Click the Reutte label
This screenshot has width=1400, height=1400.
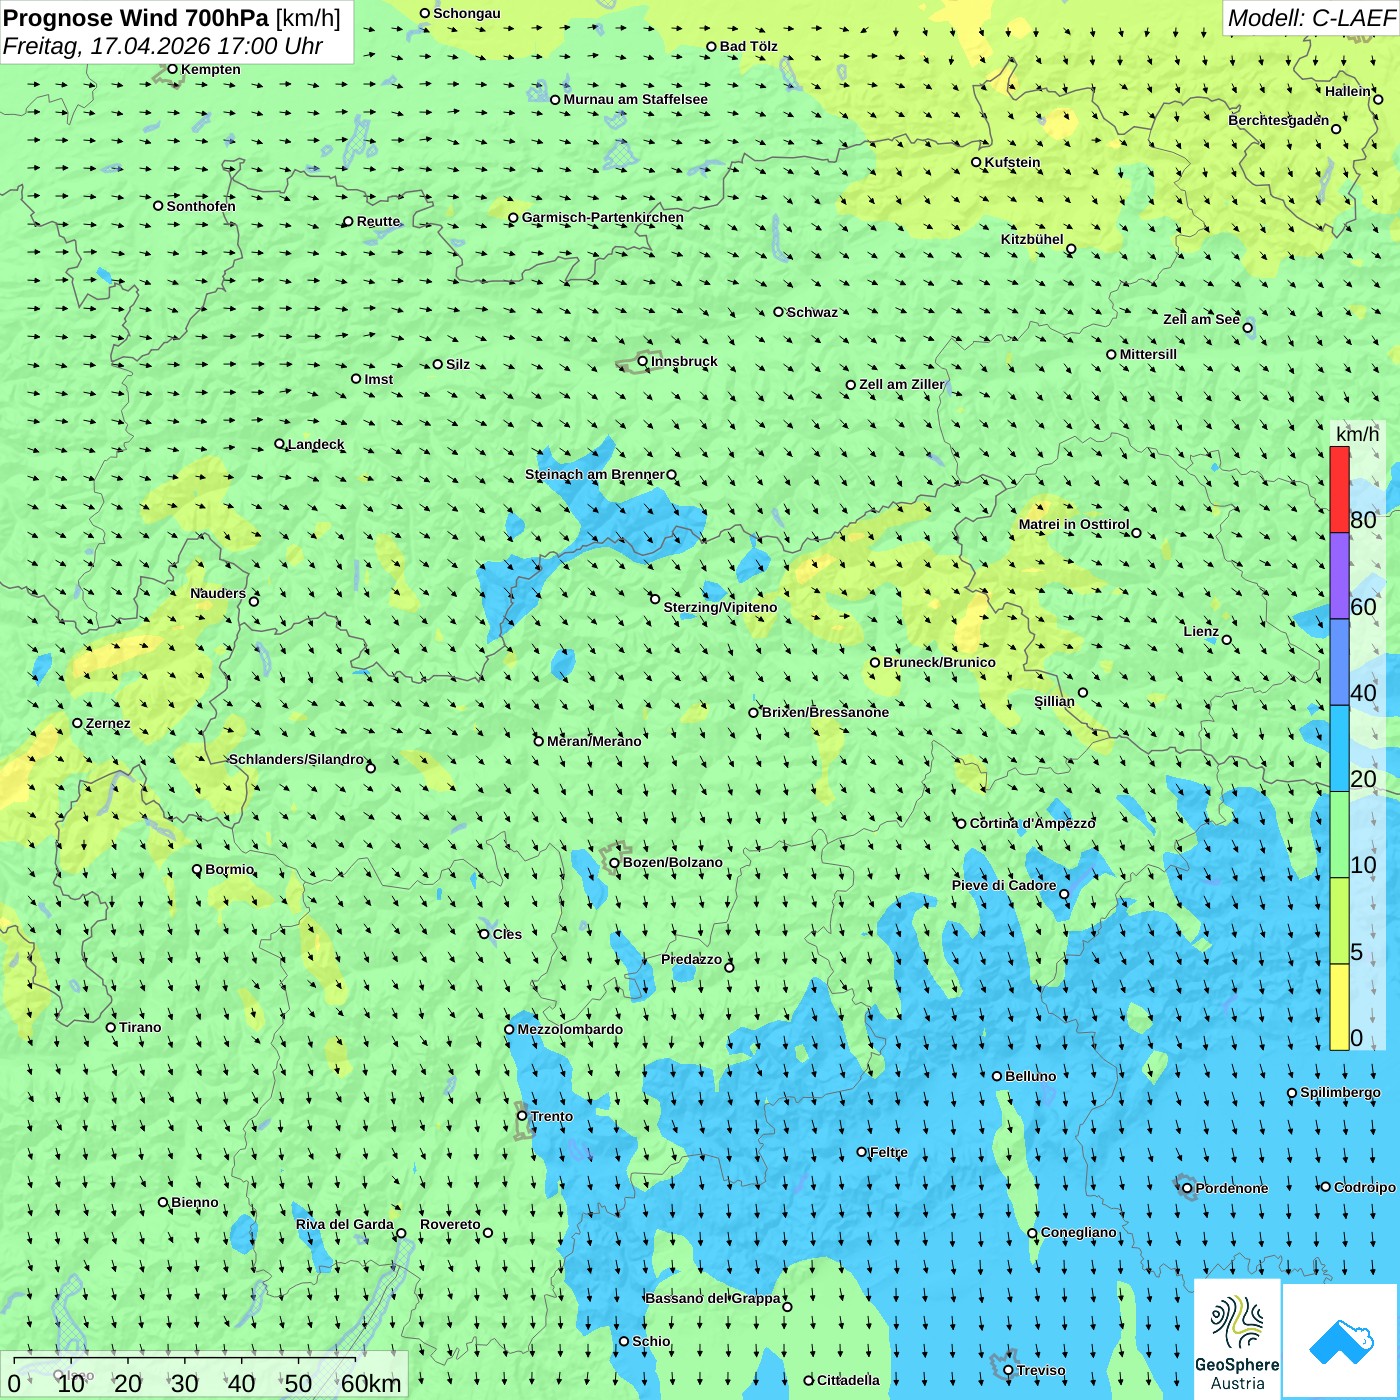tap(378, 221)
